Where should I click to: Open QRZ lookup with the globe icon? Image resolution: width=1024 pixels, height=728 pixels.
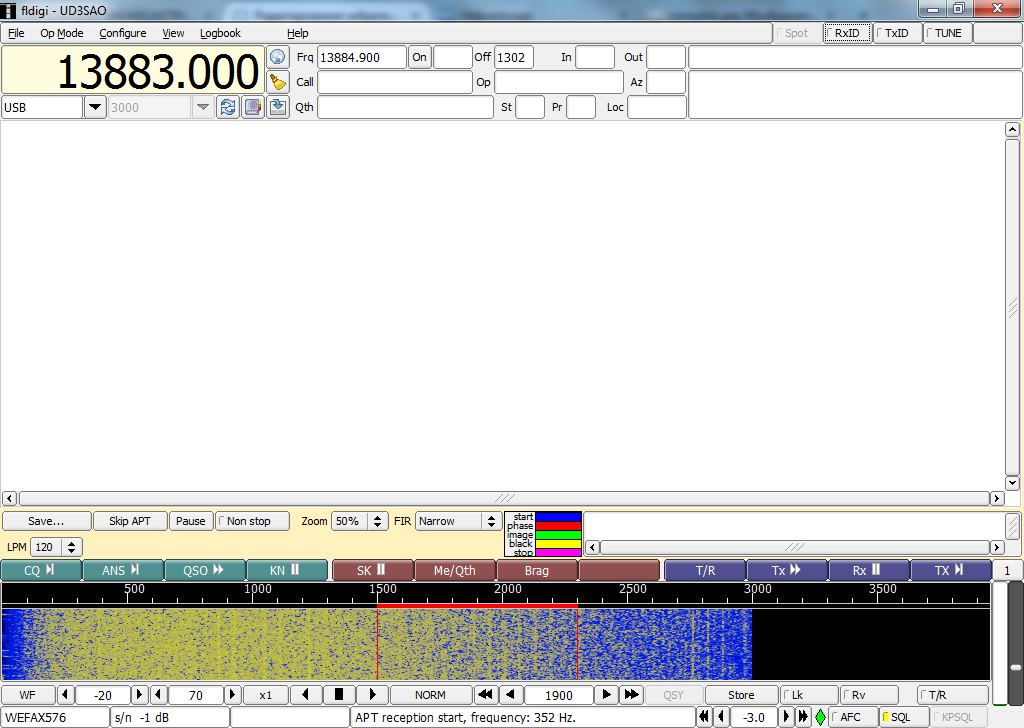(x=280, y=57)
